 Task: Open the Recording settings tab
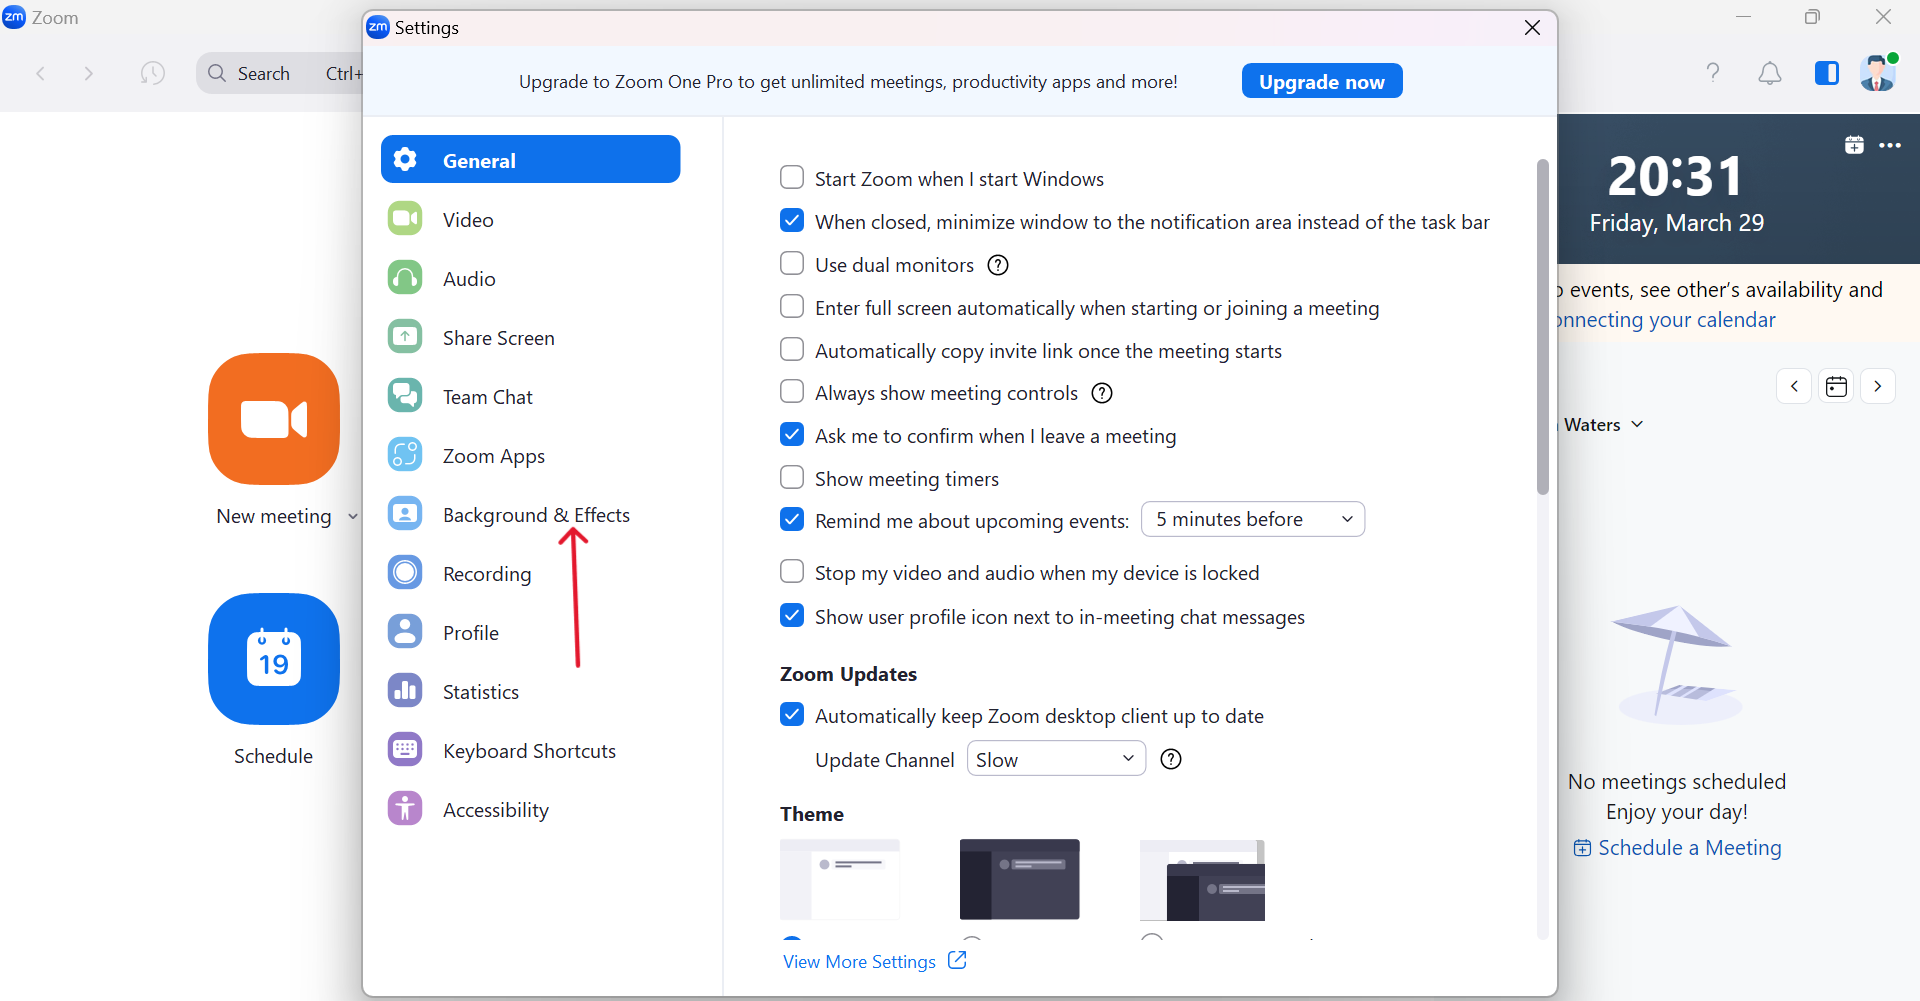tap(531, 573)
